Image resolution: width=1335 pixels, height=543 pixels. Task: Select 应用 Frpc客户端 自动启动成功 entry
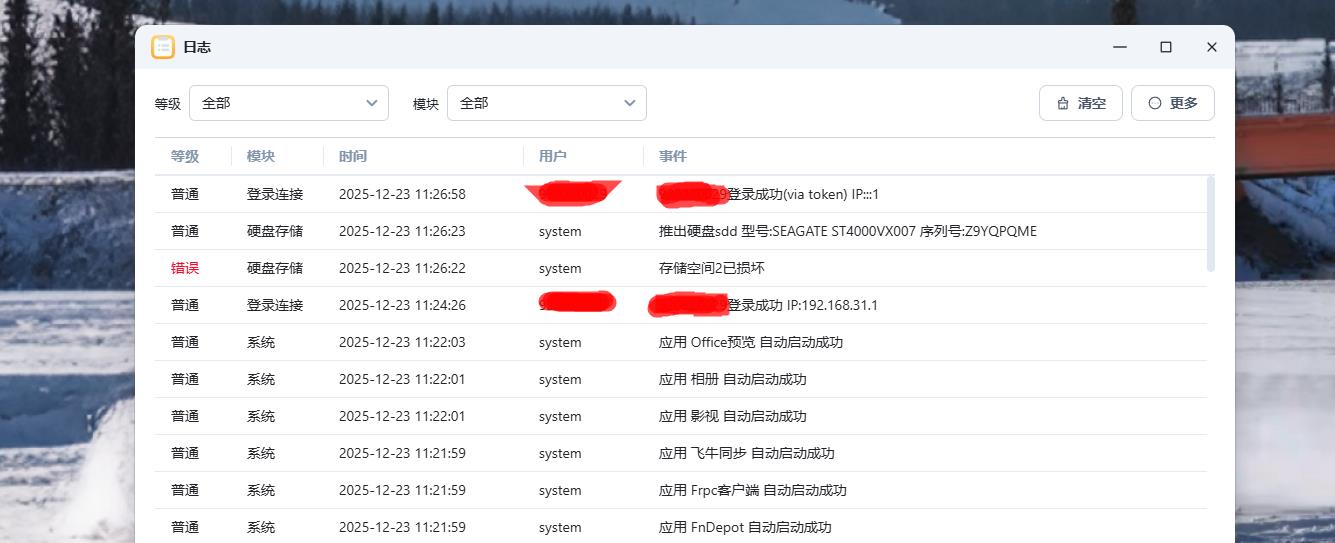click(753, 490)
